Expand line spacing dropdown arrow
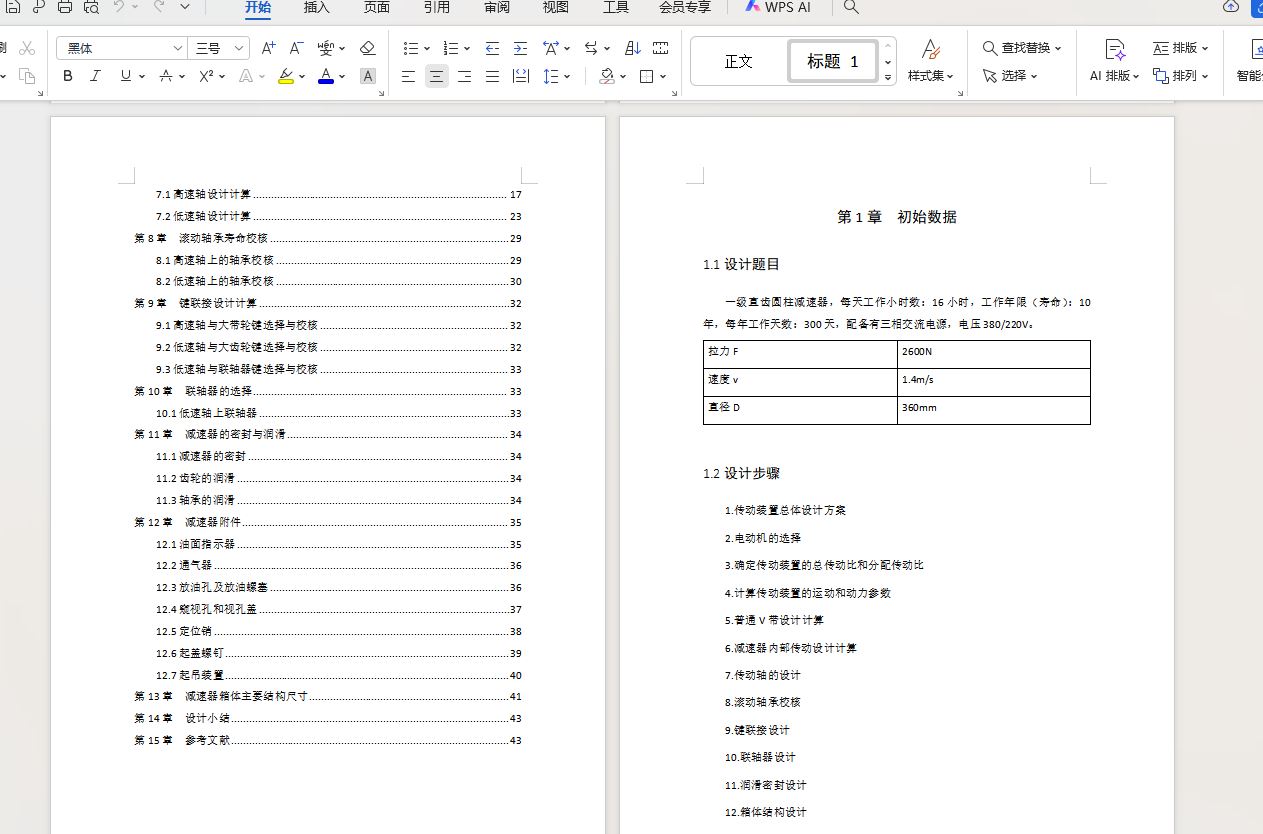1263x834 pixels. [567, 76]
